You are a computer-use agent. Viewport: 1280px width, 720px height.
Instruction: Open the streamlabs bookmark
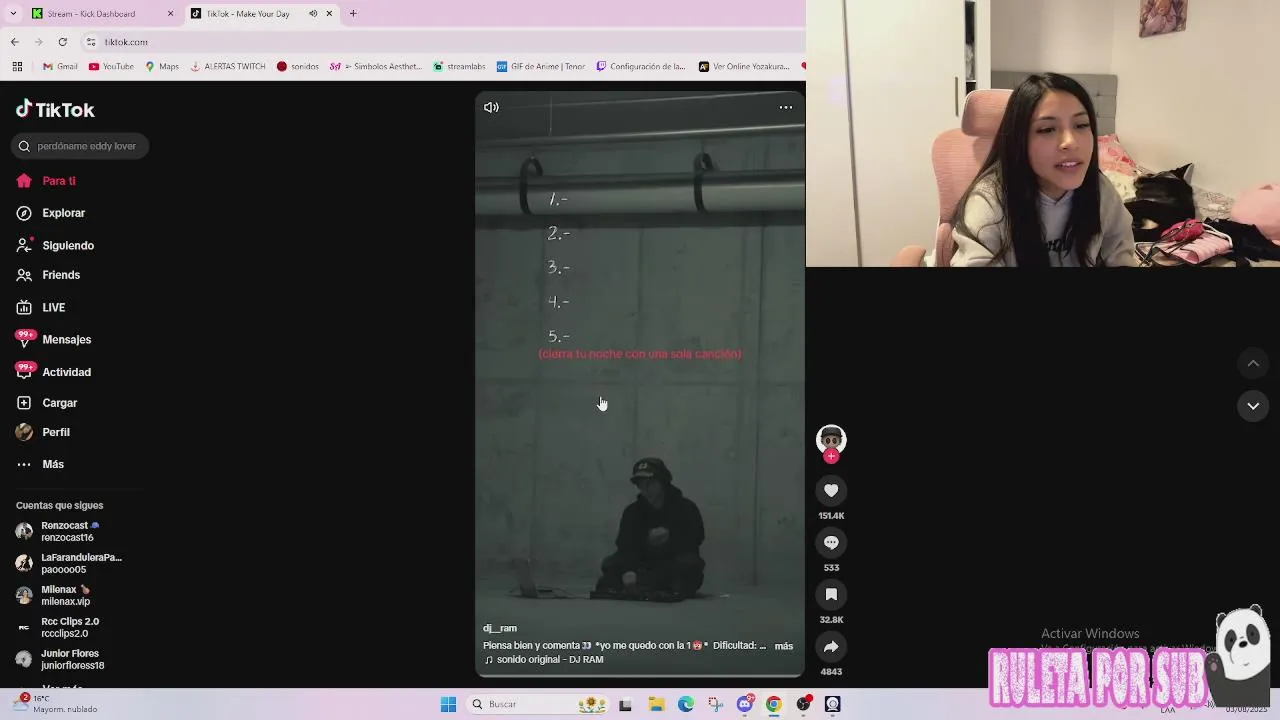click(459, 67)
